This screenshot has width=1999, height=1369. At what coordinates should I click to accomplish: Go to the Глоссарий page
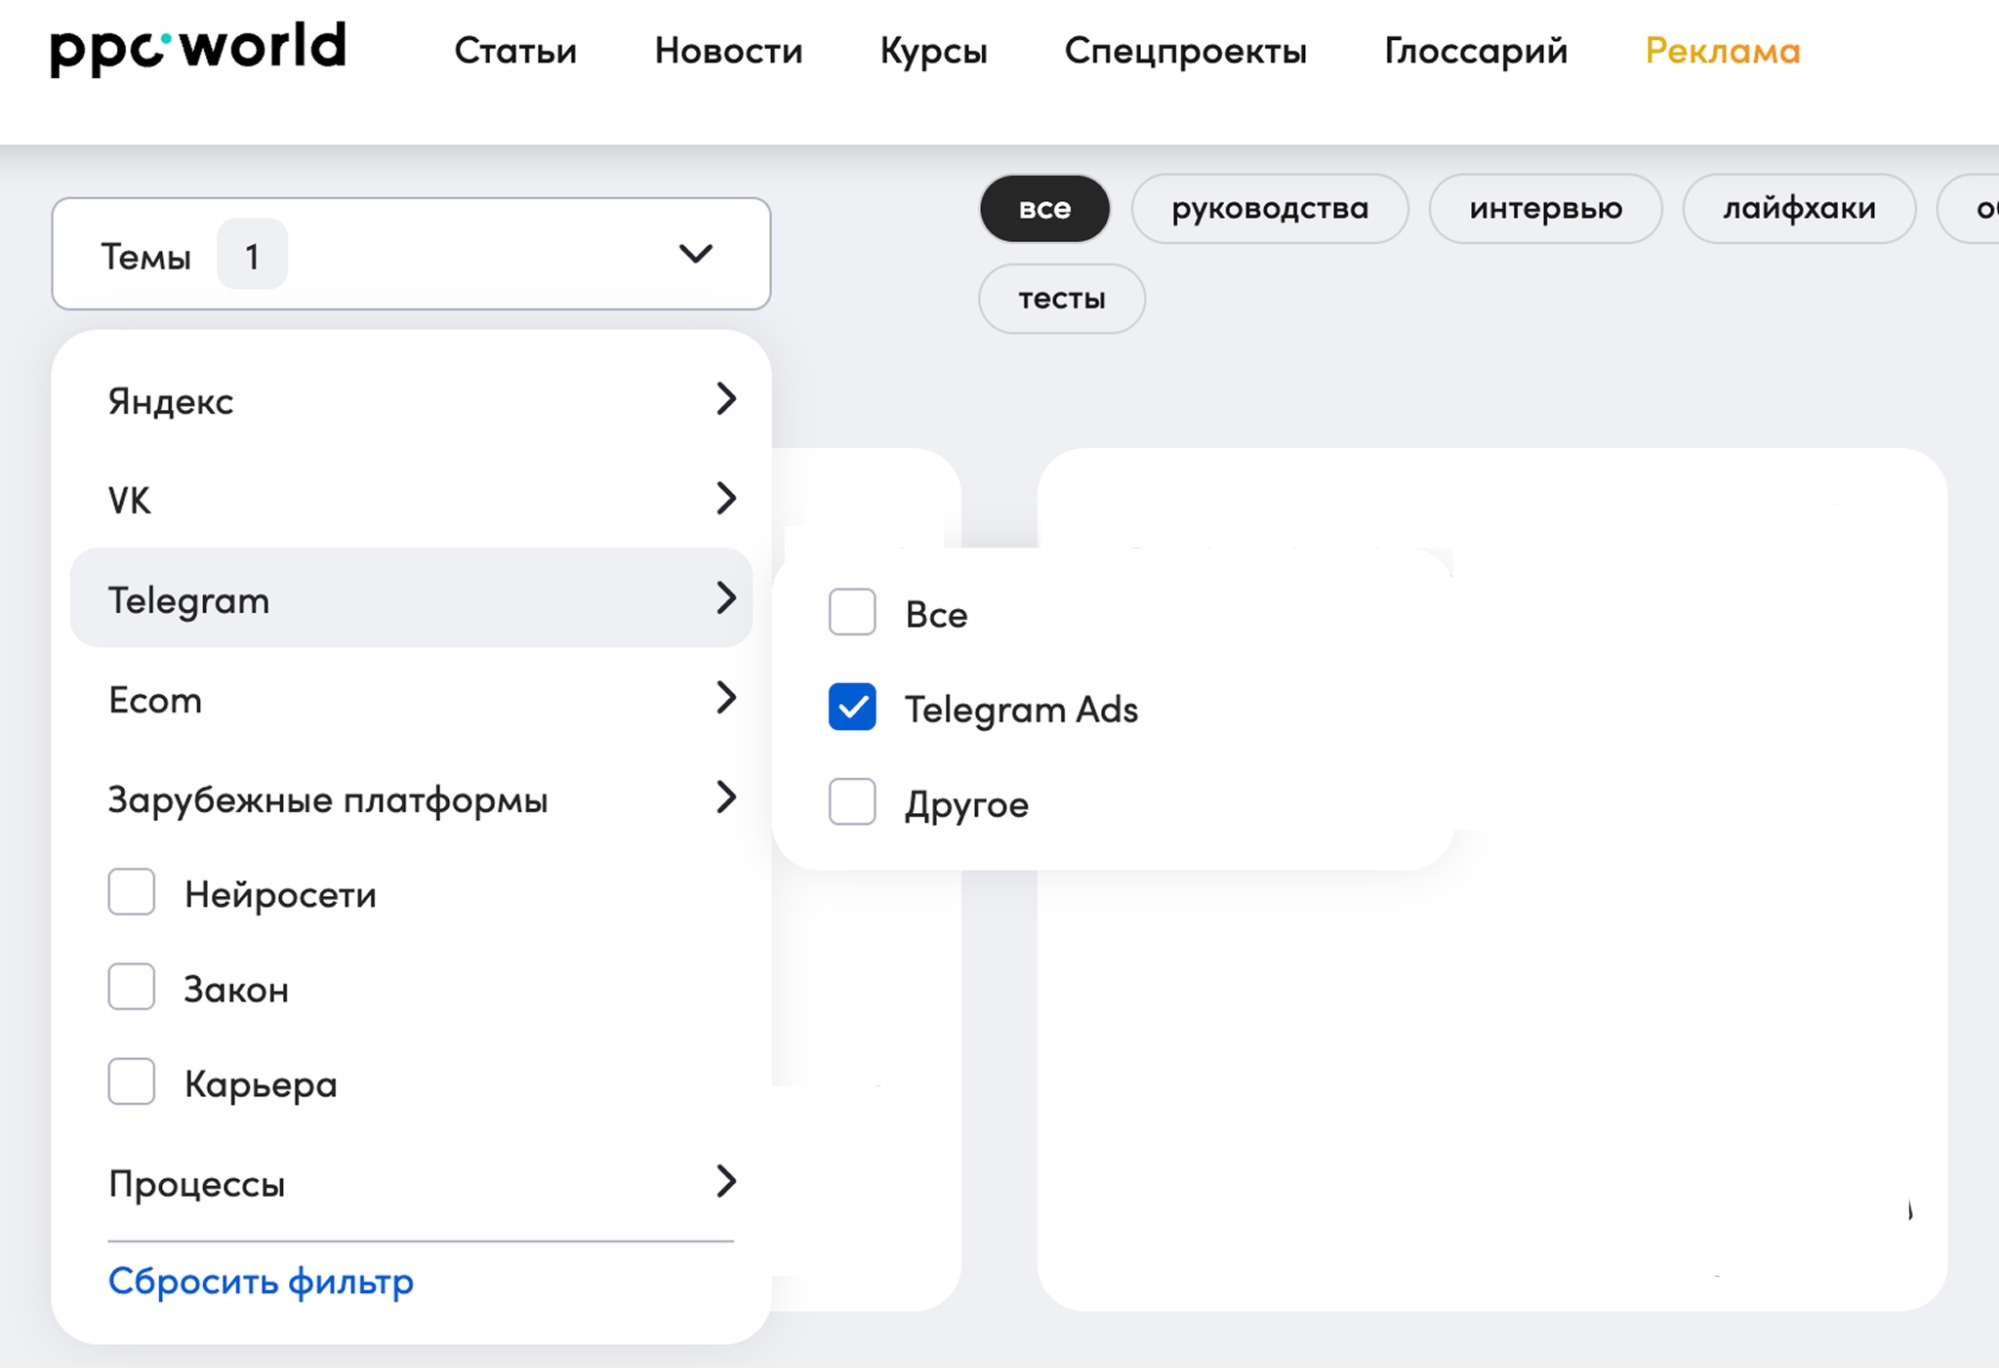[1474, 51]
